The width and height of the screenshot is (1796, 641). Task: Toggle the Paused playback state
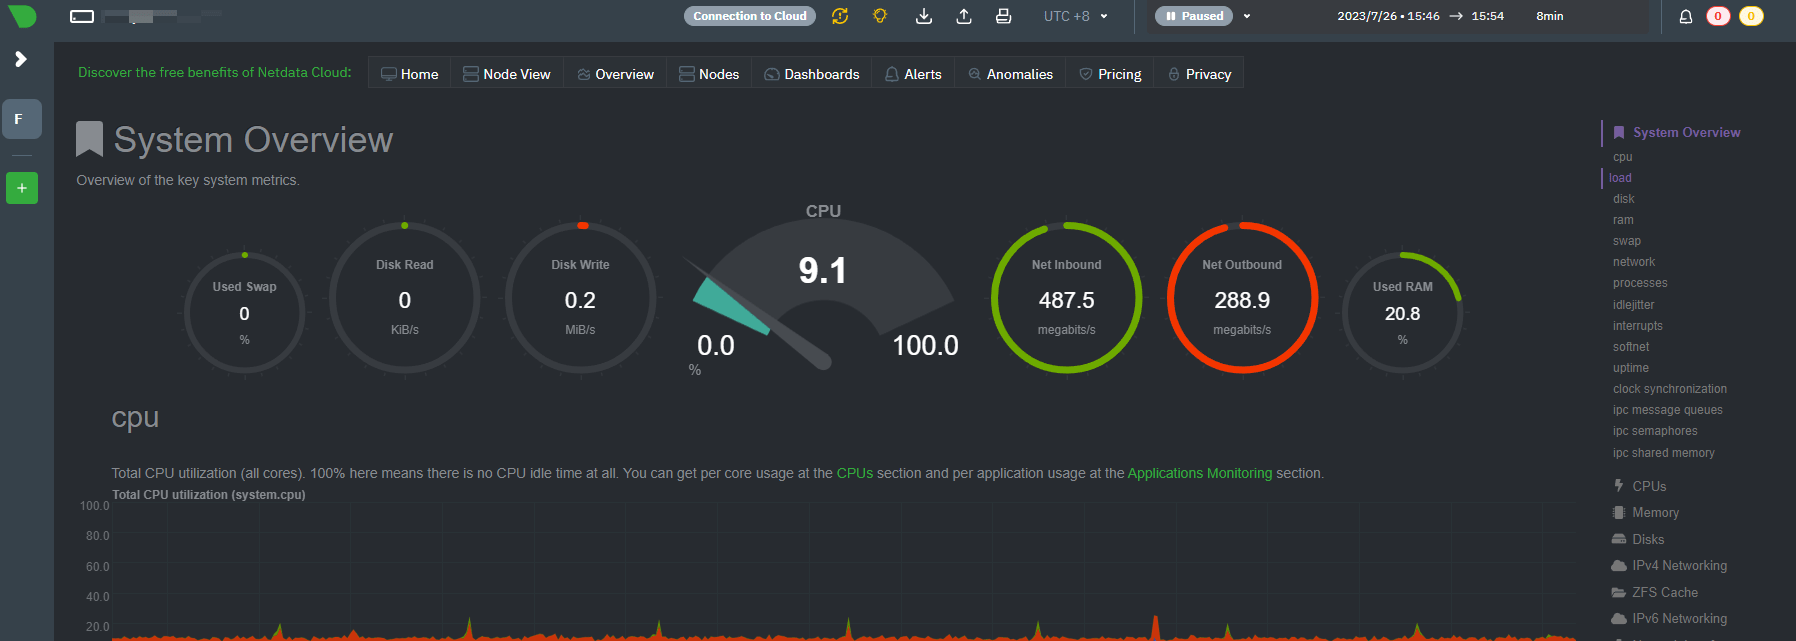click(x=1195, y=16)
